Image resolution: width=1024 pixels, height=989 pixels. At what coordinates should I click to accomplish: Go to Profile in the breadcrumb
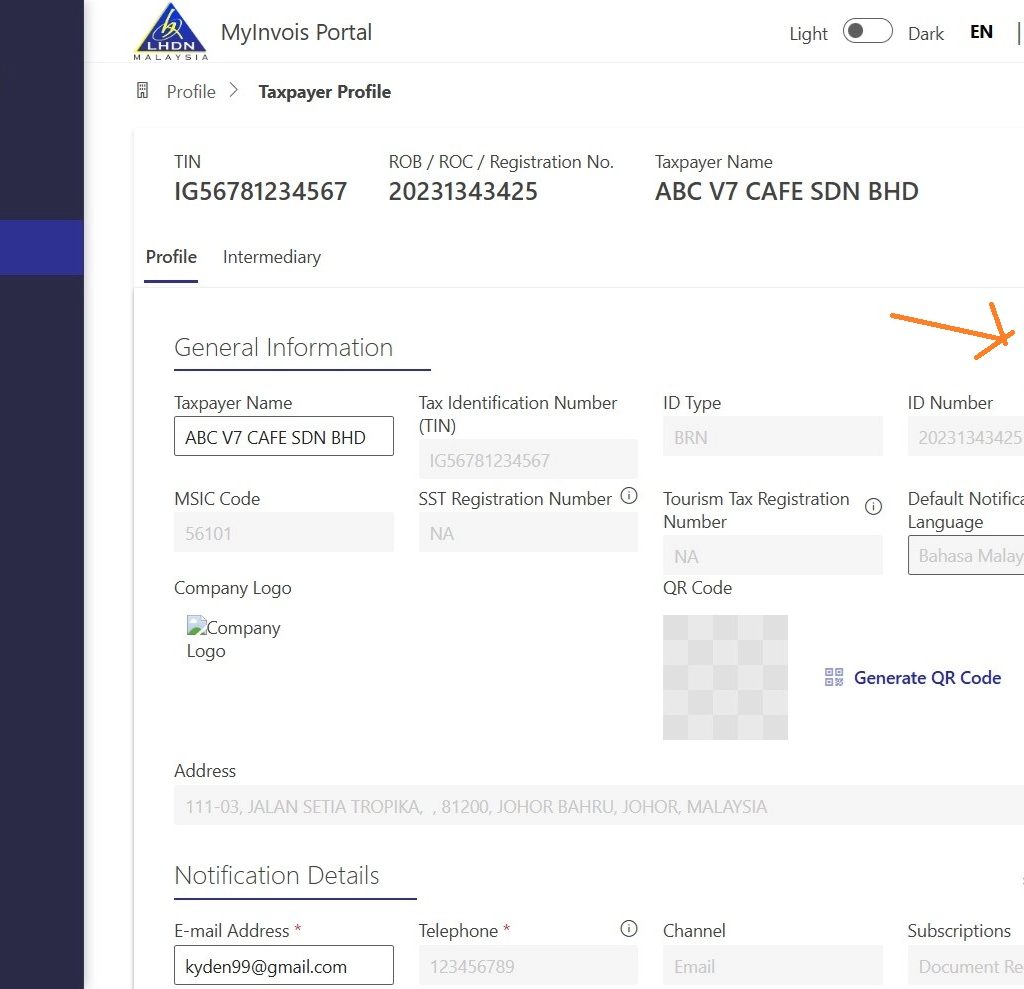(191, 92)
